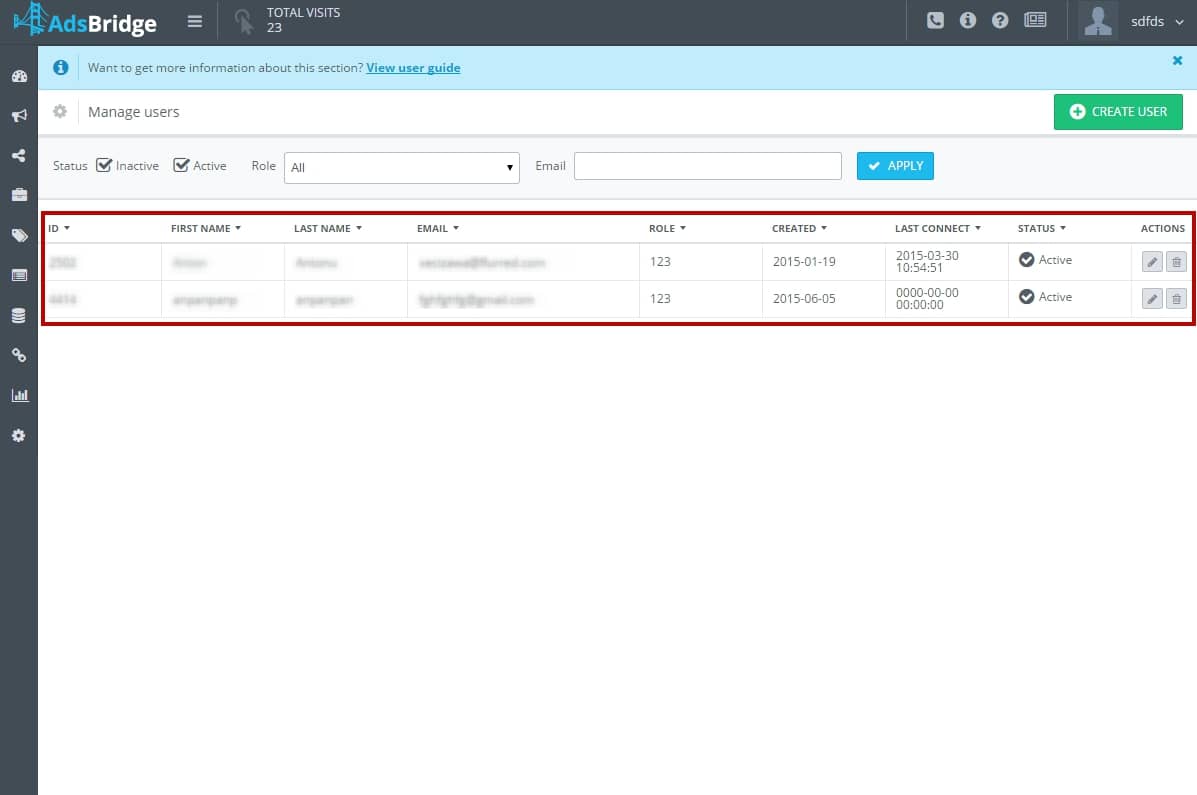
Task: Open the settings gear sidebar icon
Action: [x=19, y=435]
